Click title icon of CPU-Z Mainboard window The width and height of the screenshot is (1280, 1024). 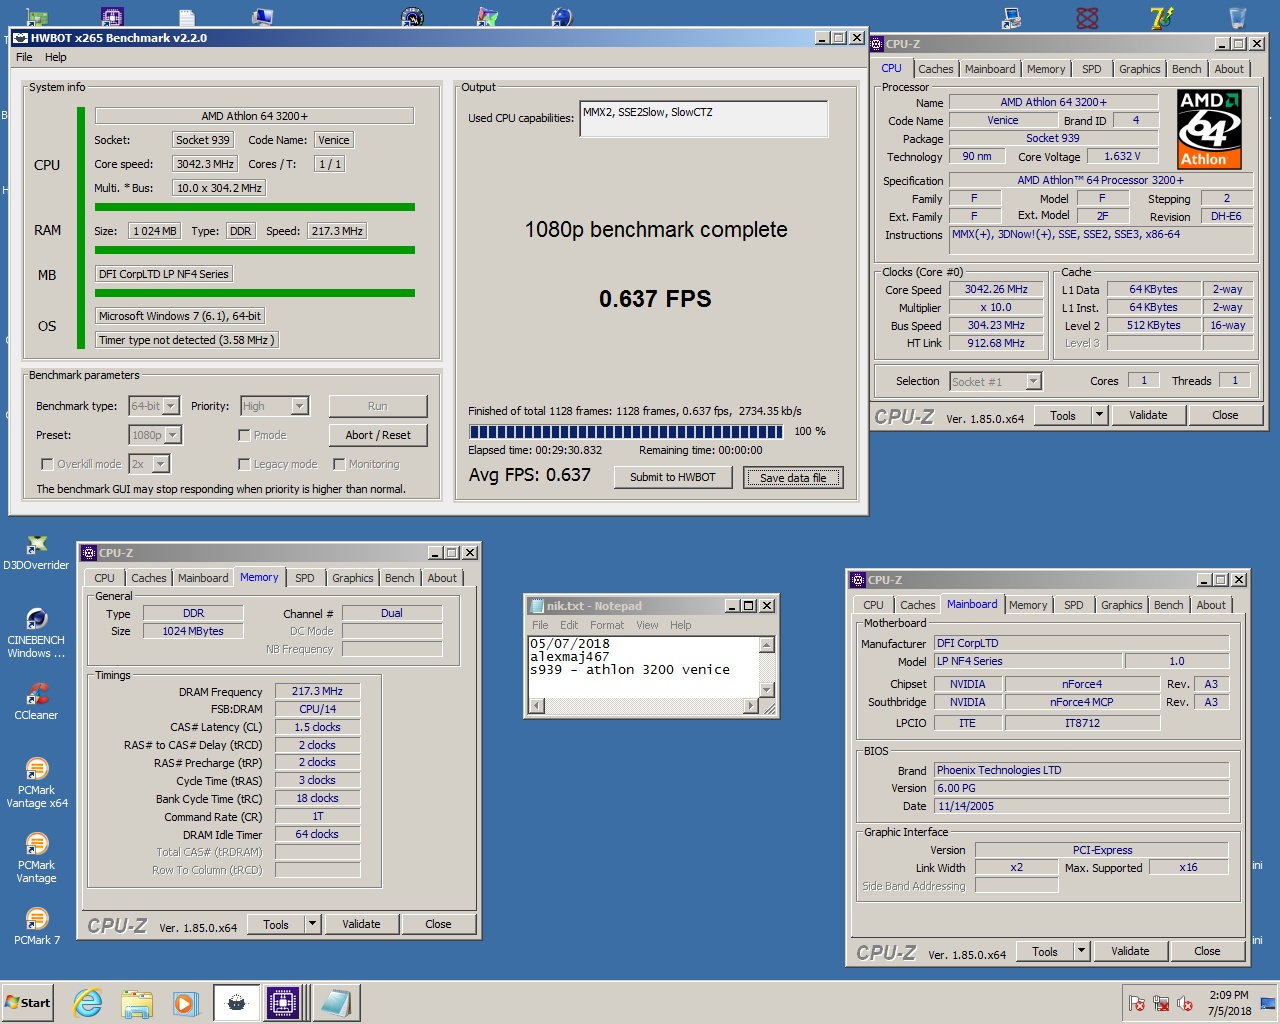pos(858,580)
